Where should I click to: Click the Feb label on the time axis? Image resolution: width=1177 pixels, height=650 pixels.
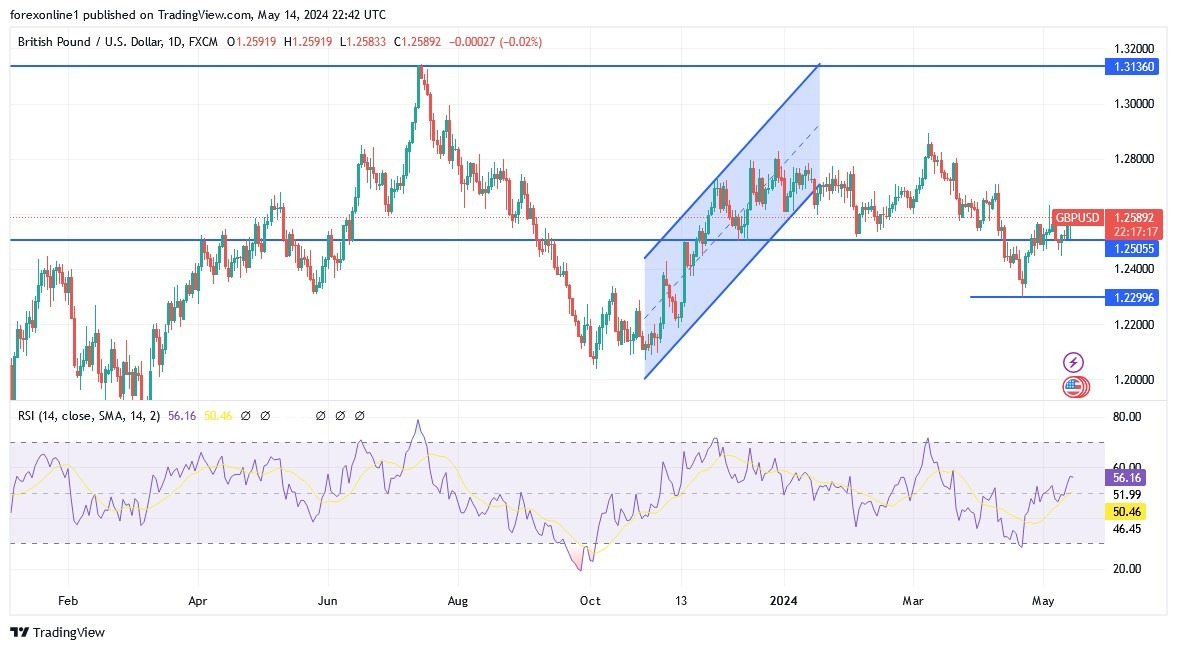(x=66, y=601)
